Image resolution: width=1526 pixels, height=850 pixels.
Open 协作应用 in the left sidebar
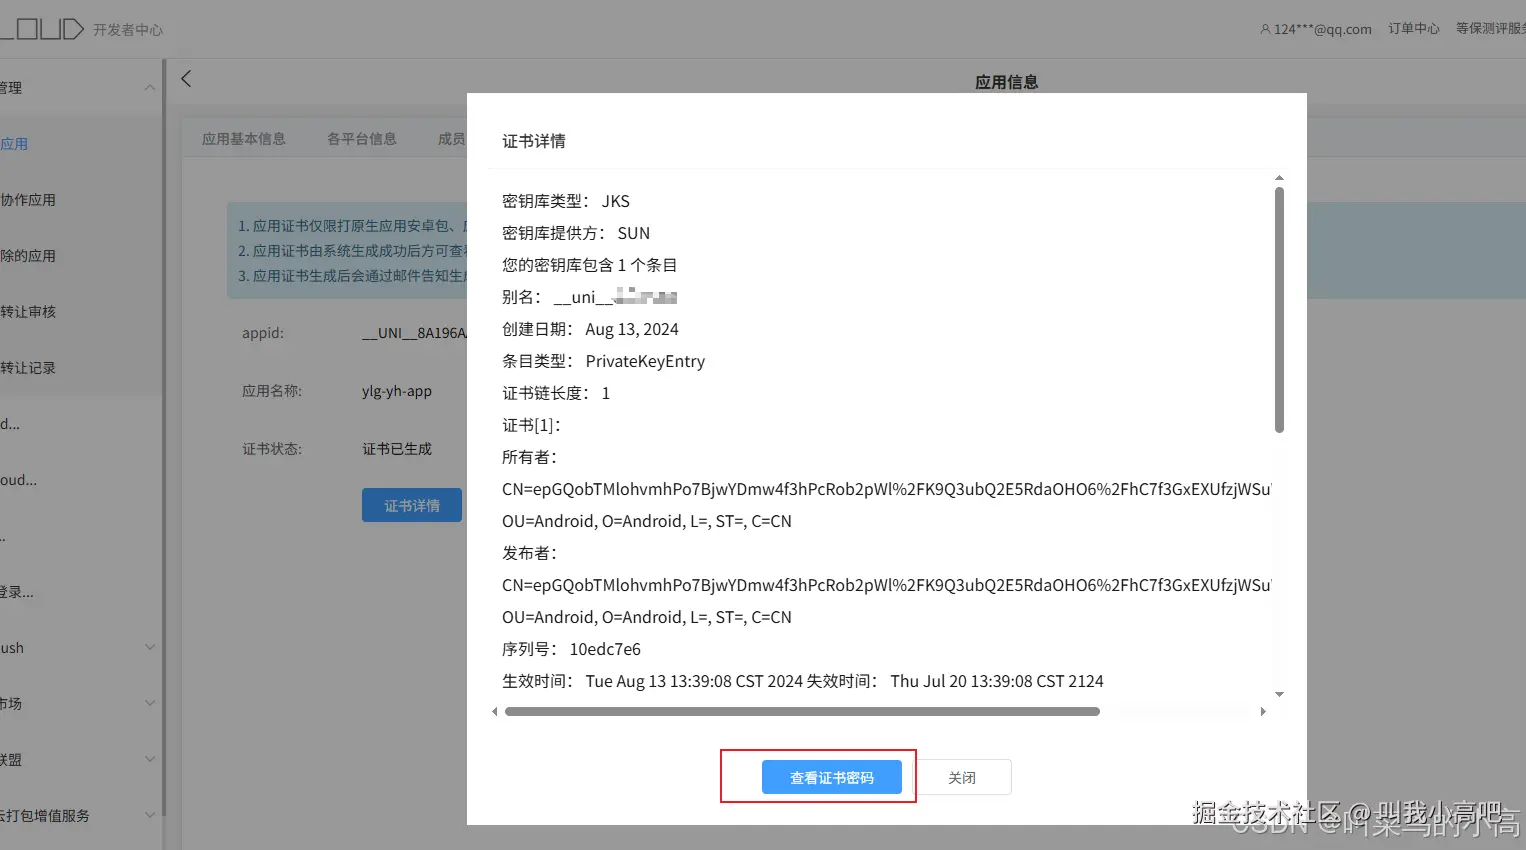coord(28,200)
